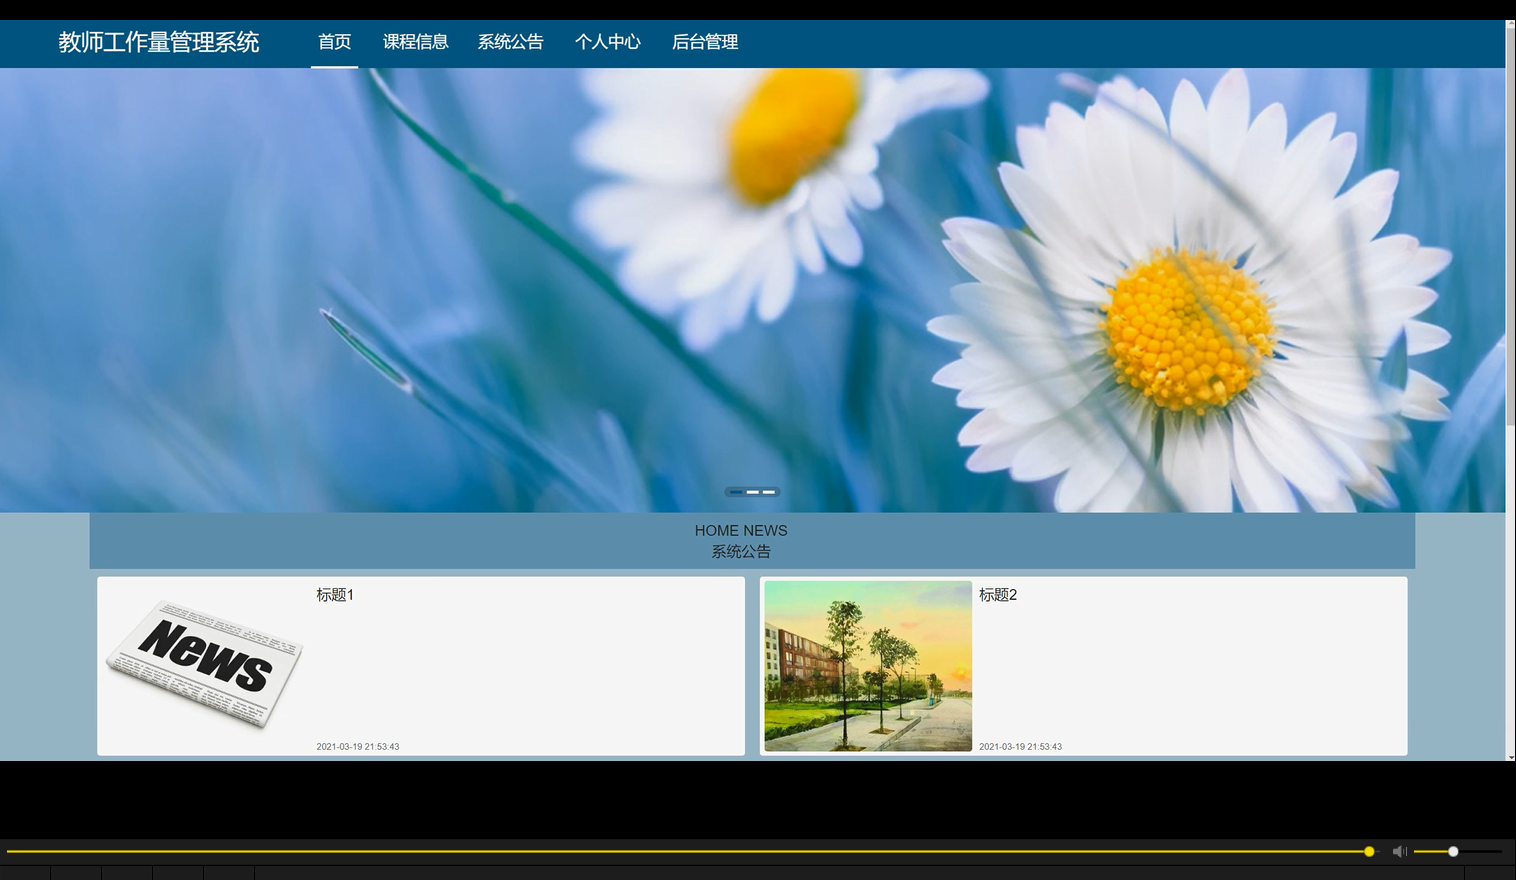Click the News newspaper thumbnail image
This screenshot has height=880, width=1516.
(x=203, y=665)
